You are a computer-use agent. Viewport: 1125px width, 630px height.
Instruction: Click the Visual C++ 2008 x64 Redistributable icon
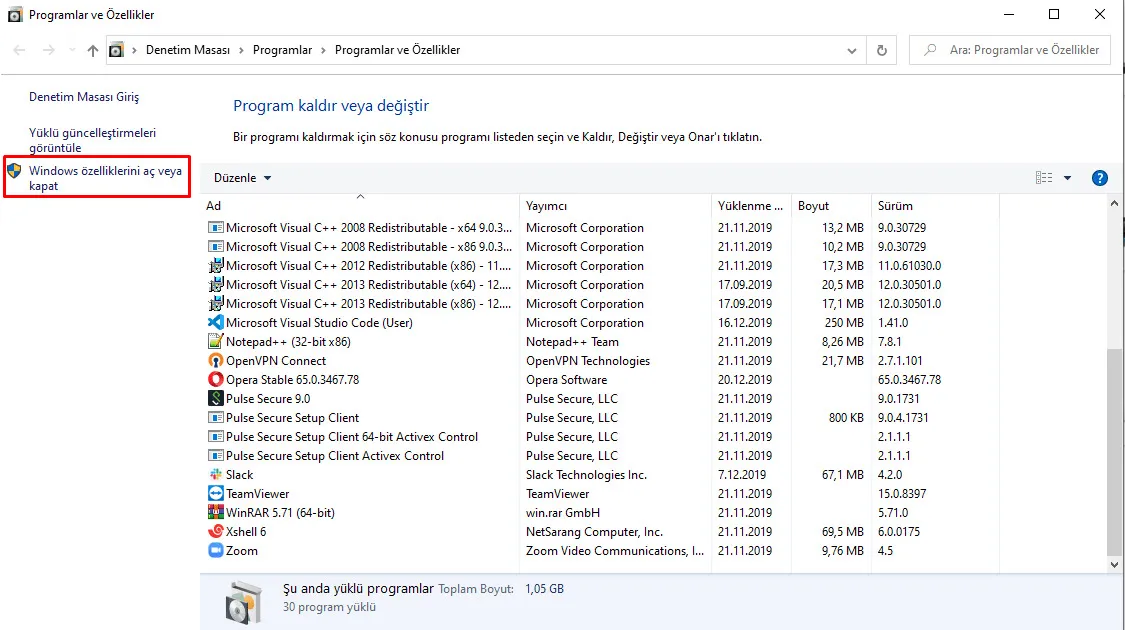[x=215, y=227]
